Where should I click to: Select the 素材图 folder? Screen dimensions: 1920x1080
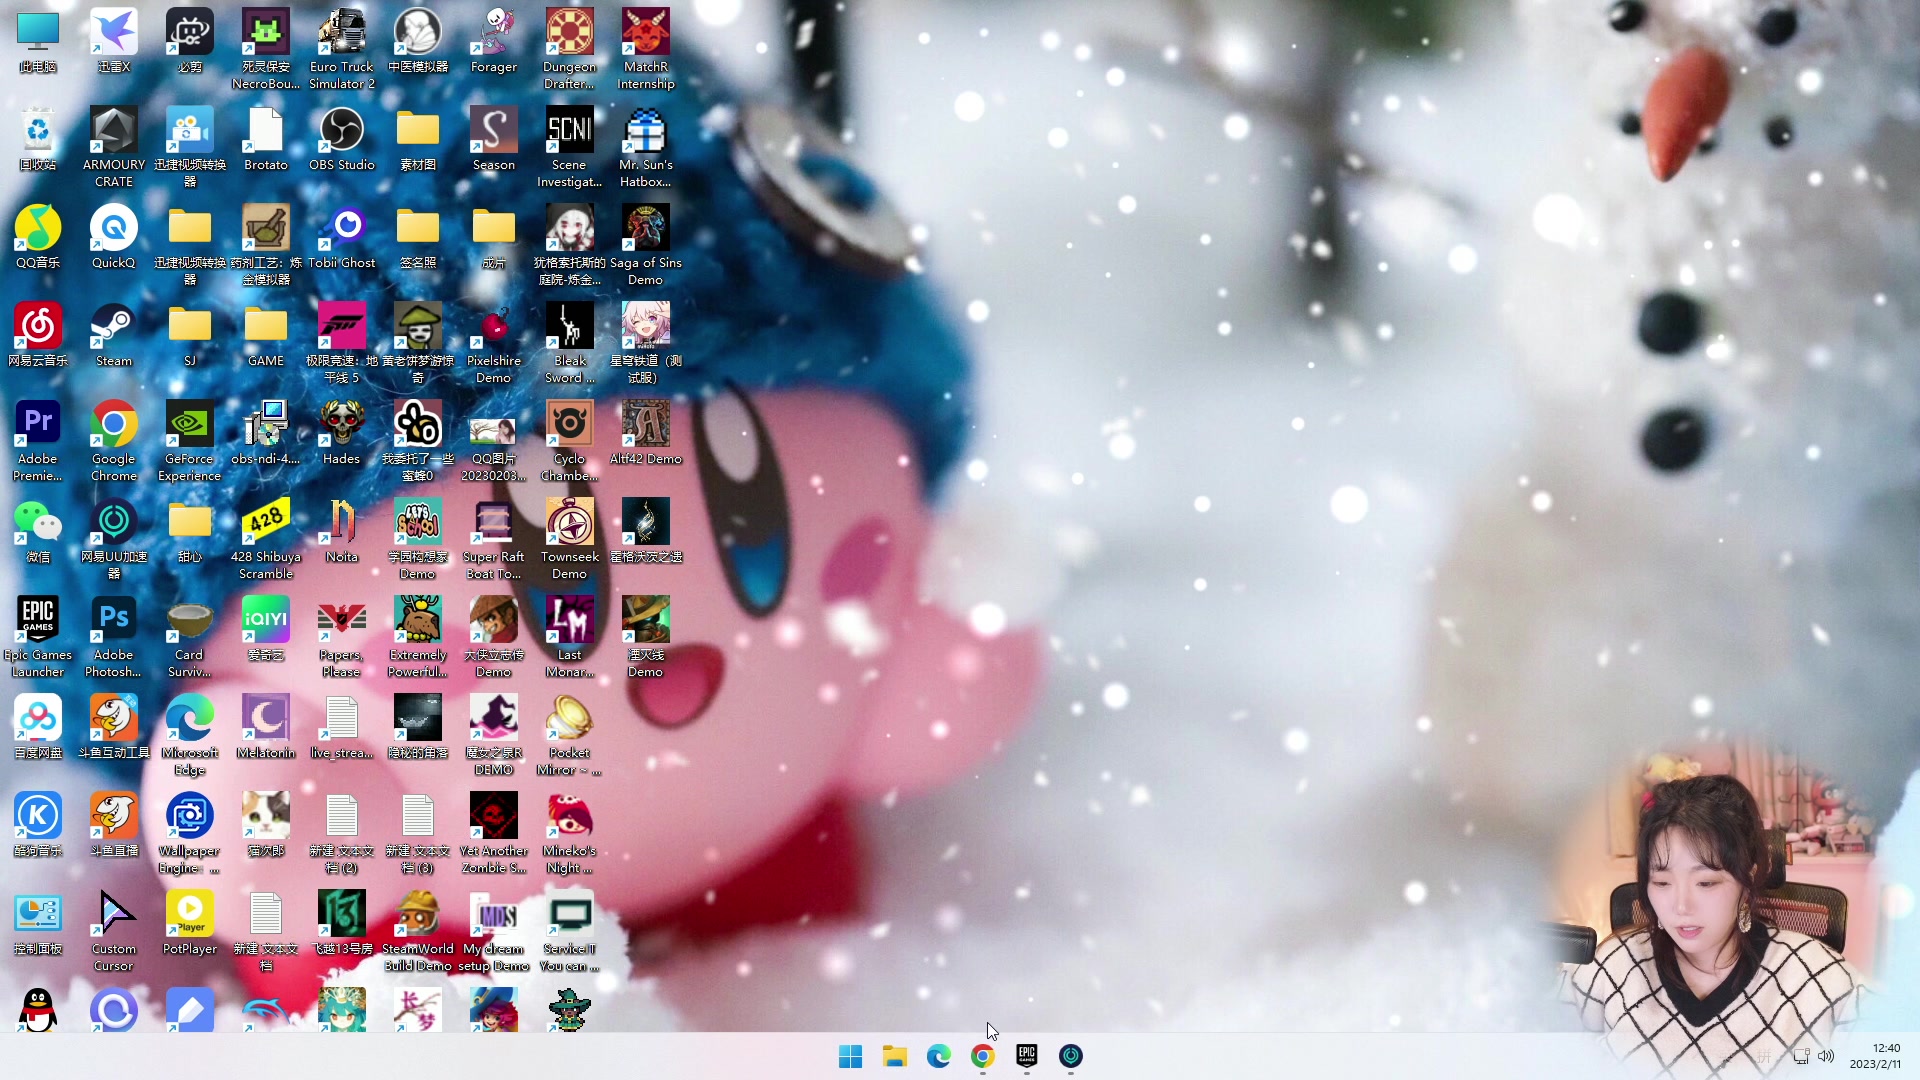pos(418,140)
